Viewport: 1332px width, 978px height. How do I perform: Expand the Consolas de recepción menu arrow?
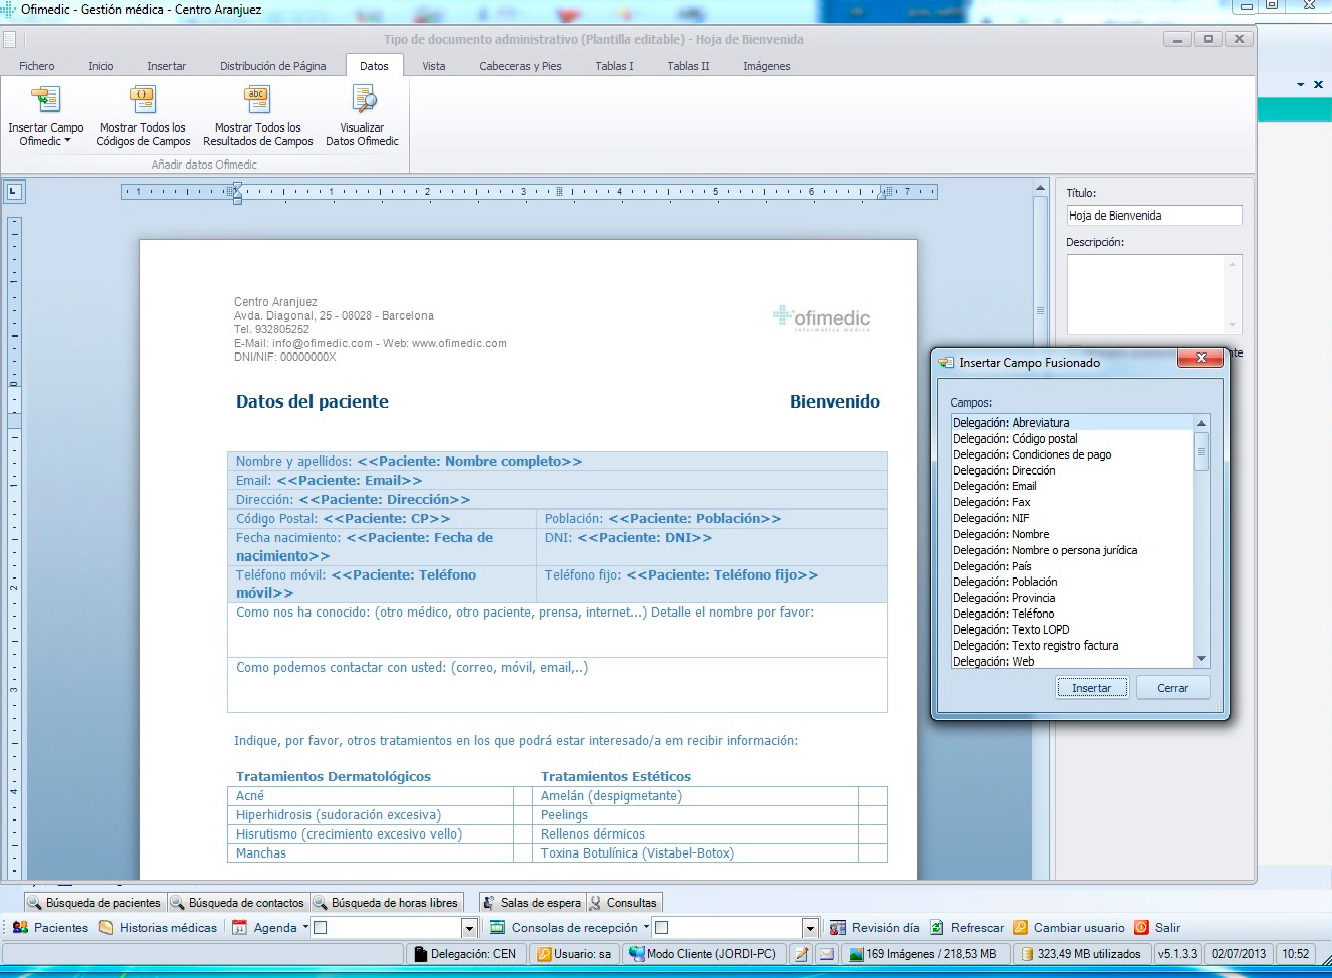coord(646,927)
